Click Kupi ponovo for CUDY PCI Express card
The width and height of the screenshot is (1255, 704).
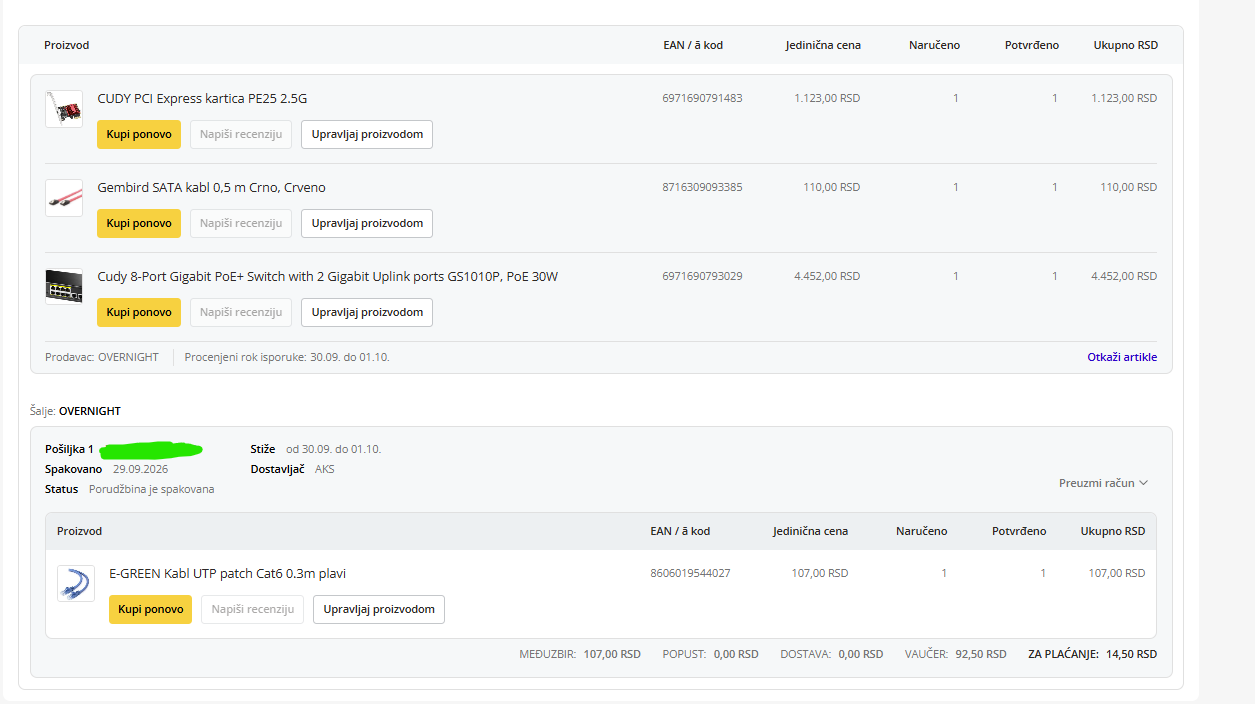pos(139,134)
